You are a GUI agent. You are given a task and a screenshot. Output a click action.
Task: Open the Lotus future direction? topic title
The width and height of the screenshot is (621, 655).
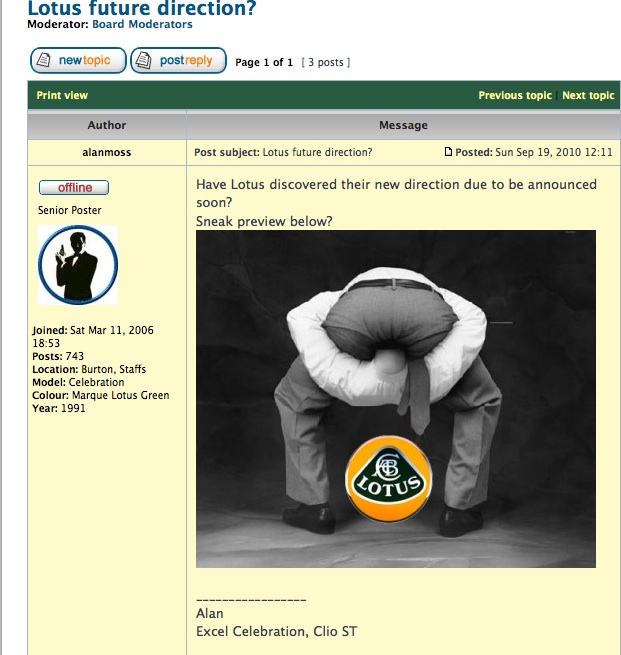click(142, 8)
